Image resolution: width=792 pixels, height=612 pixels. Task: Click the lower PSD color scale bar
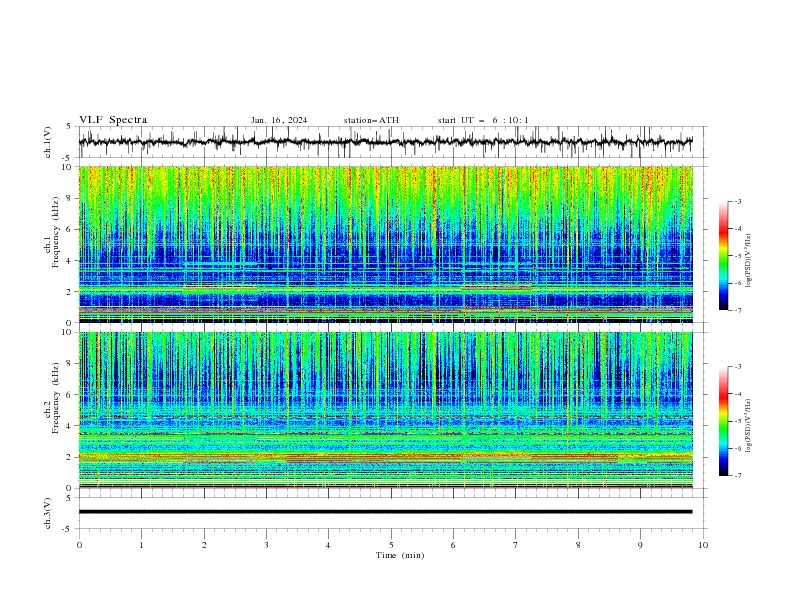coord(724,421)
